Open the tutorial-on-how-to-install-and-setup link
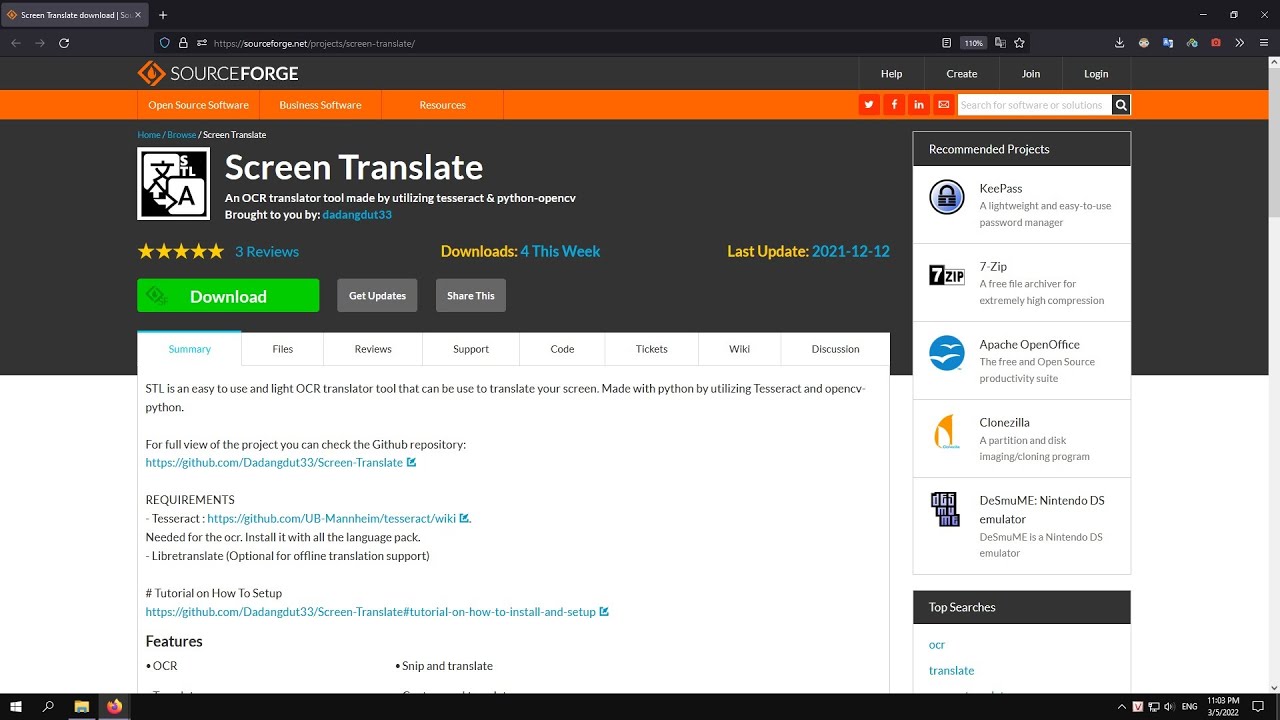 pos(371,612)
